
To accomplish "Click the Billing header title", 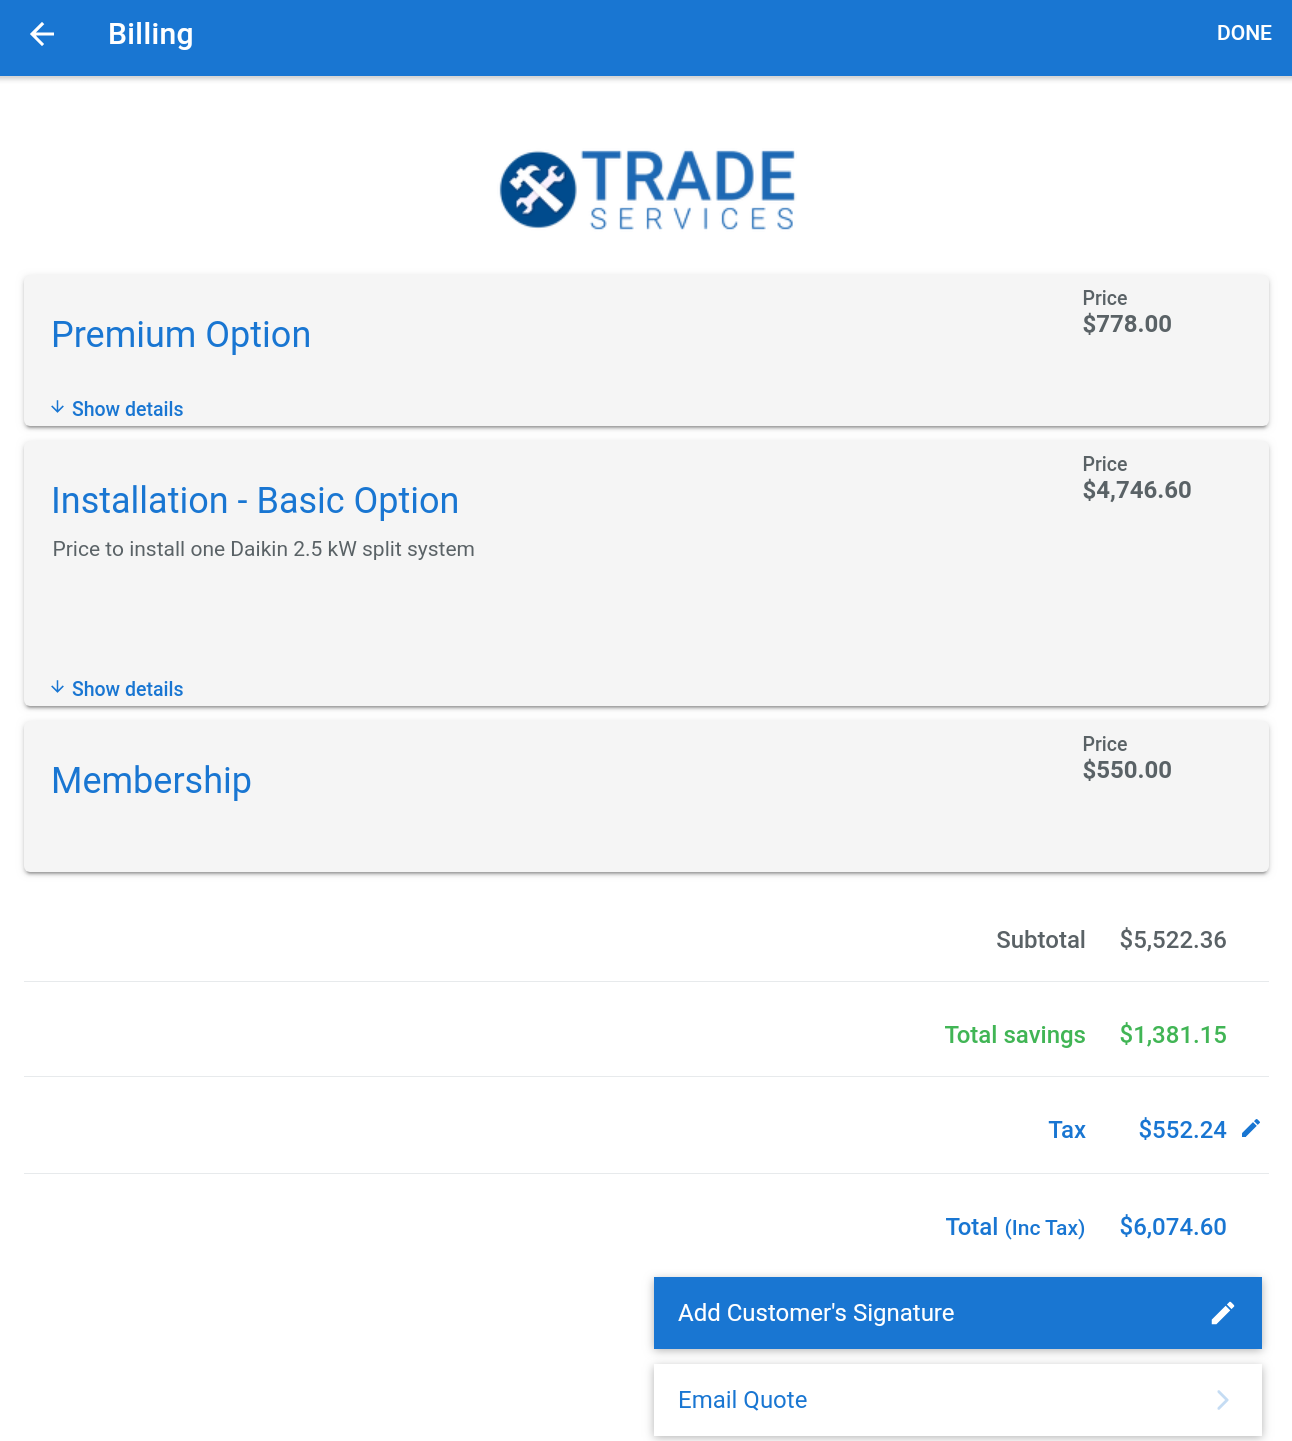I will (x=151, y=35).
